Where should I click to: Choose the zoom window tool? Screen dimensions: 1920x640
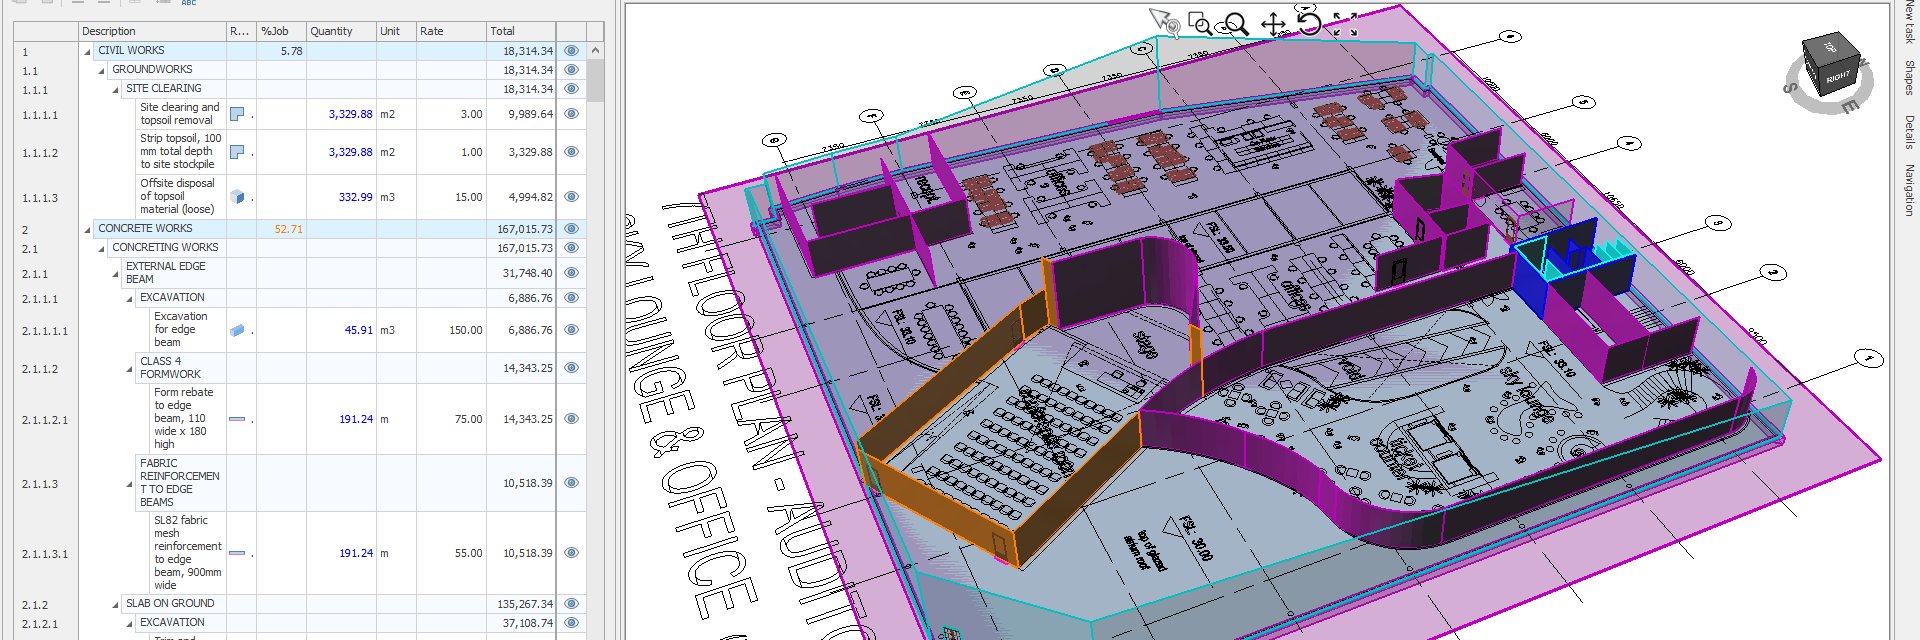(1199, 23)
